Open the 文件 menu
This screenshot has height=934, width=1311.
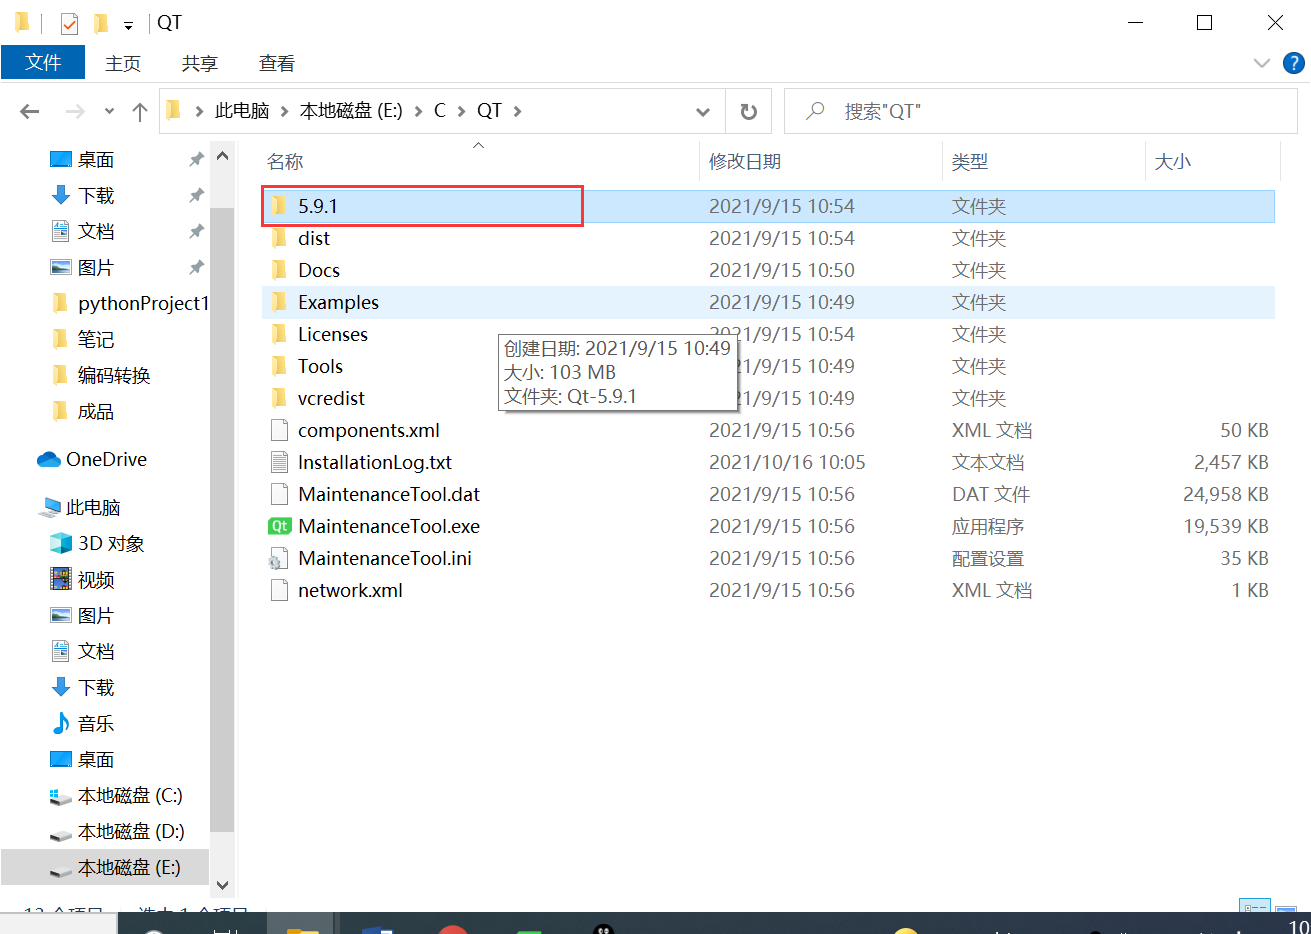(x=42, y=62)
